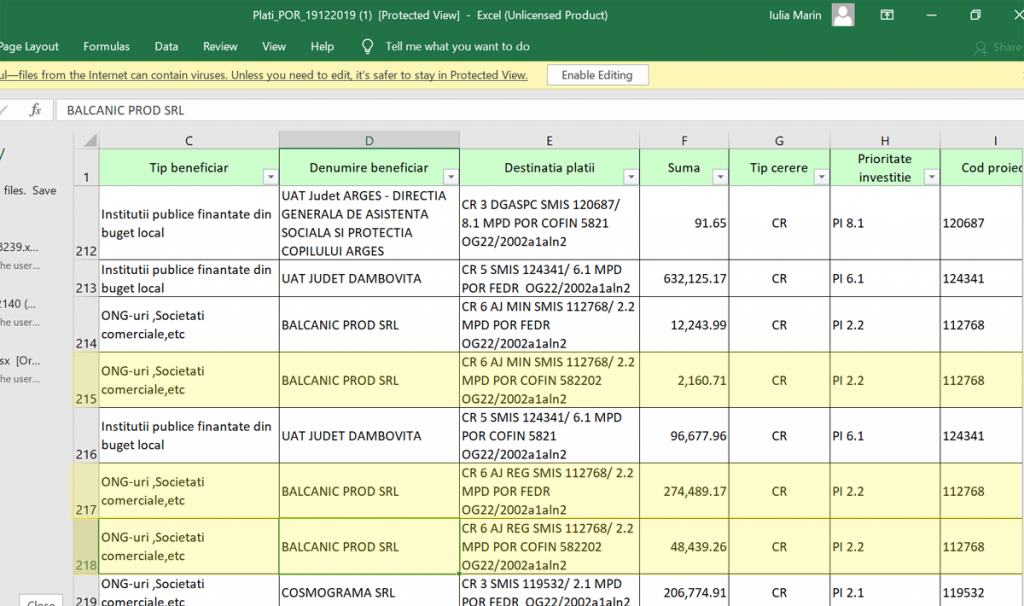Open the Denumire beneficiar filter dropdown

[x=451, y=176]
